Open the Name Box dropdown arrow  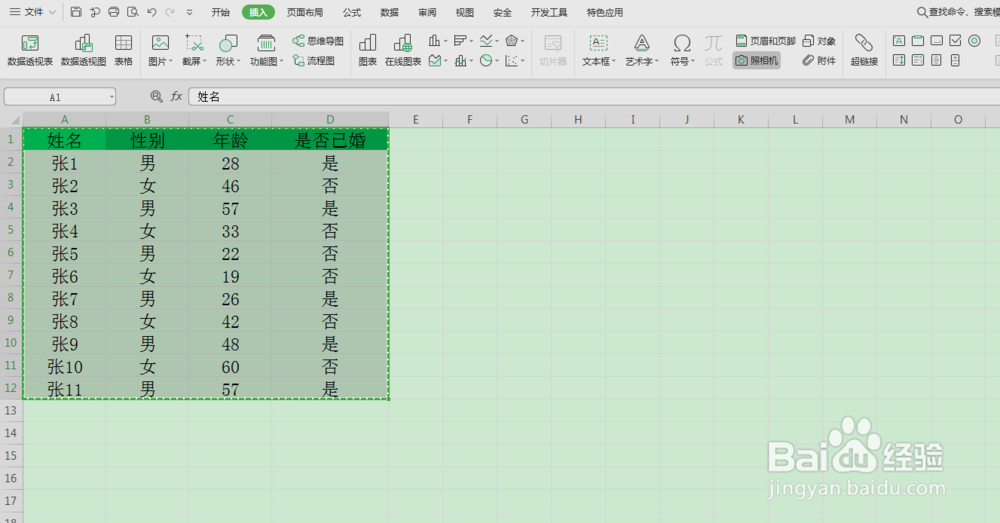(x=112, y=97)
